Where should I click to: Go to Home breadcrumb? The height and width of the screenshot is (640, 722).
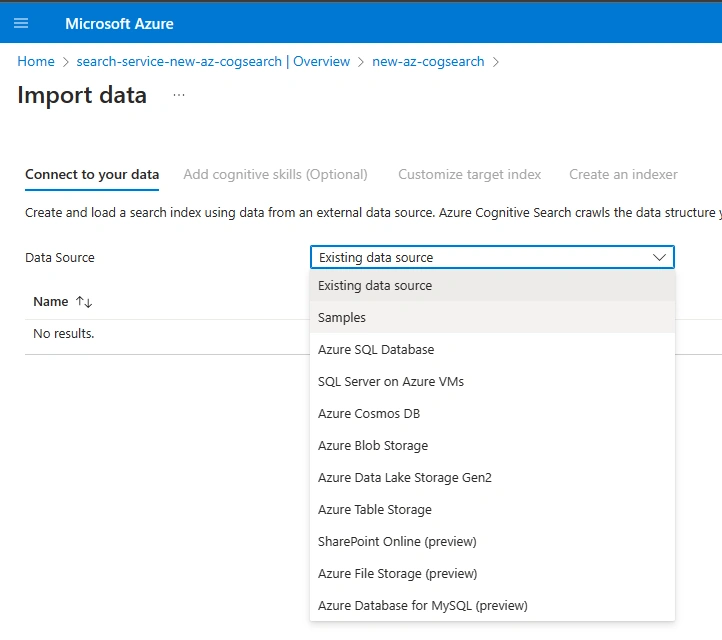[x=36, y=61]
